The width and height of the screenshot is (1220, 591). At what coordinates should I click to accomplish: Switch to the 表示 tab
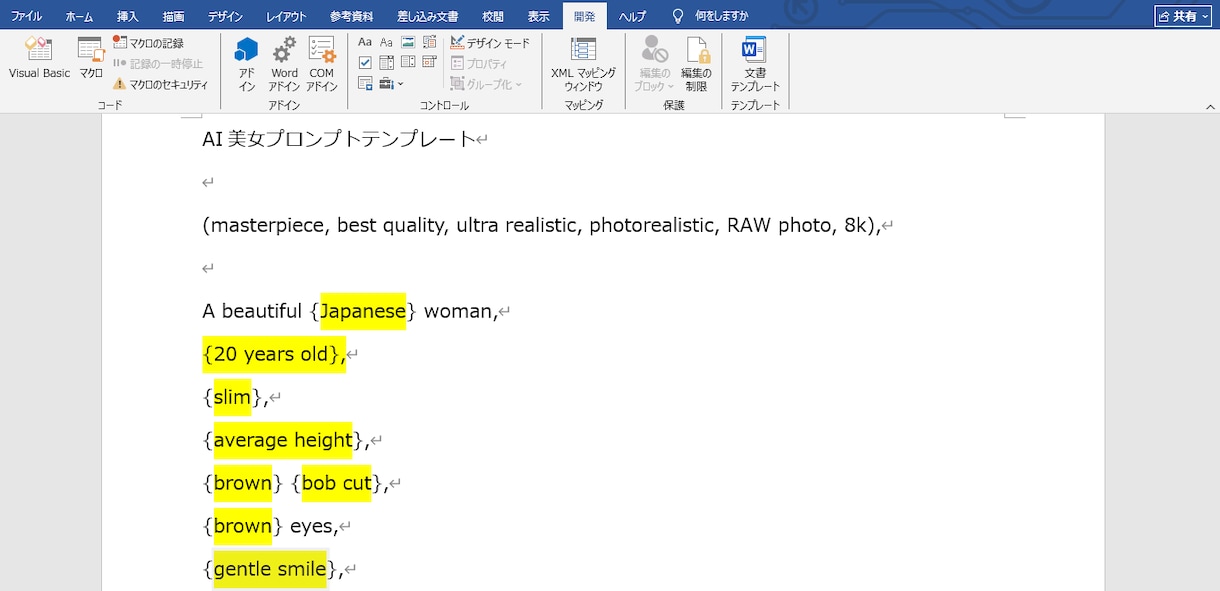coord(539,16)
